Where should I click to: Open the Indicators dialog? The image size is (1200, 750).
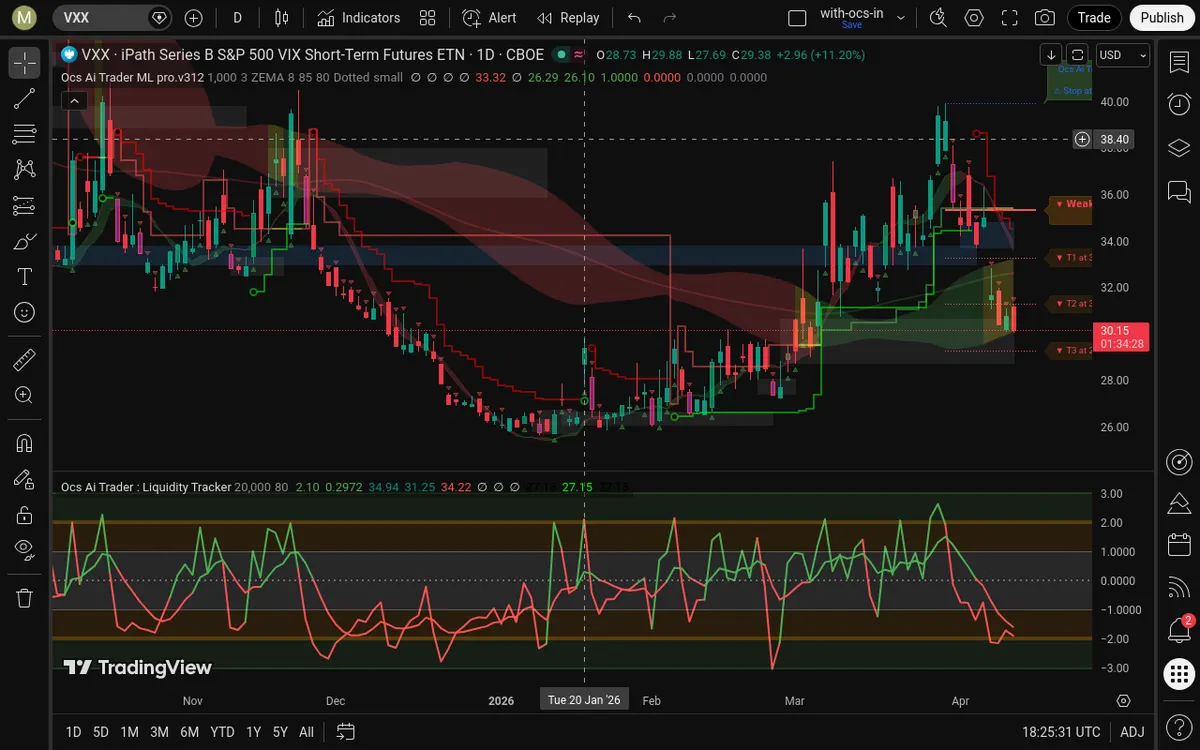pyautogui.click(x=358, y=18)
